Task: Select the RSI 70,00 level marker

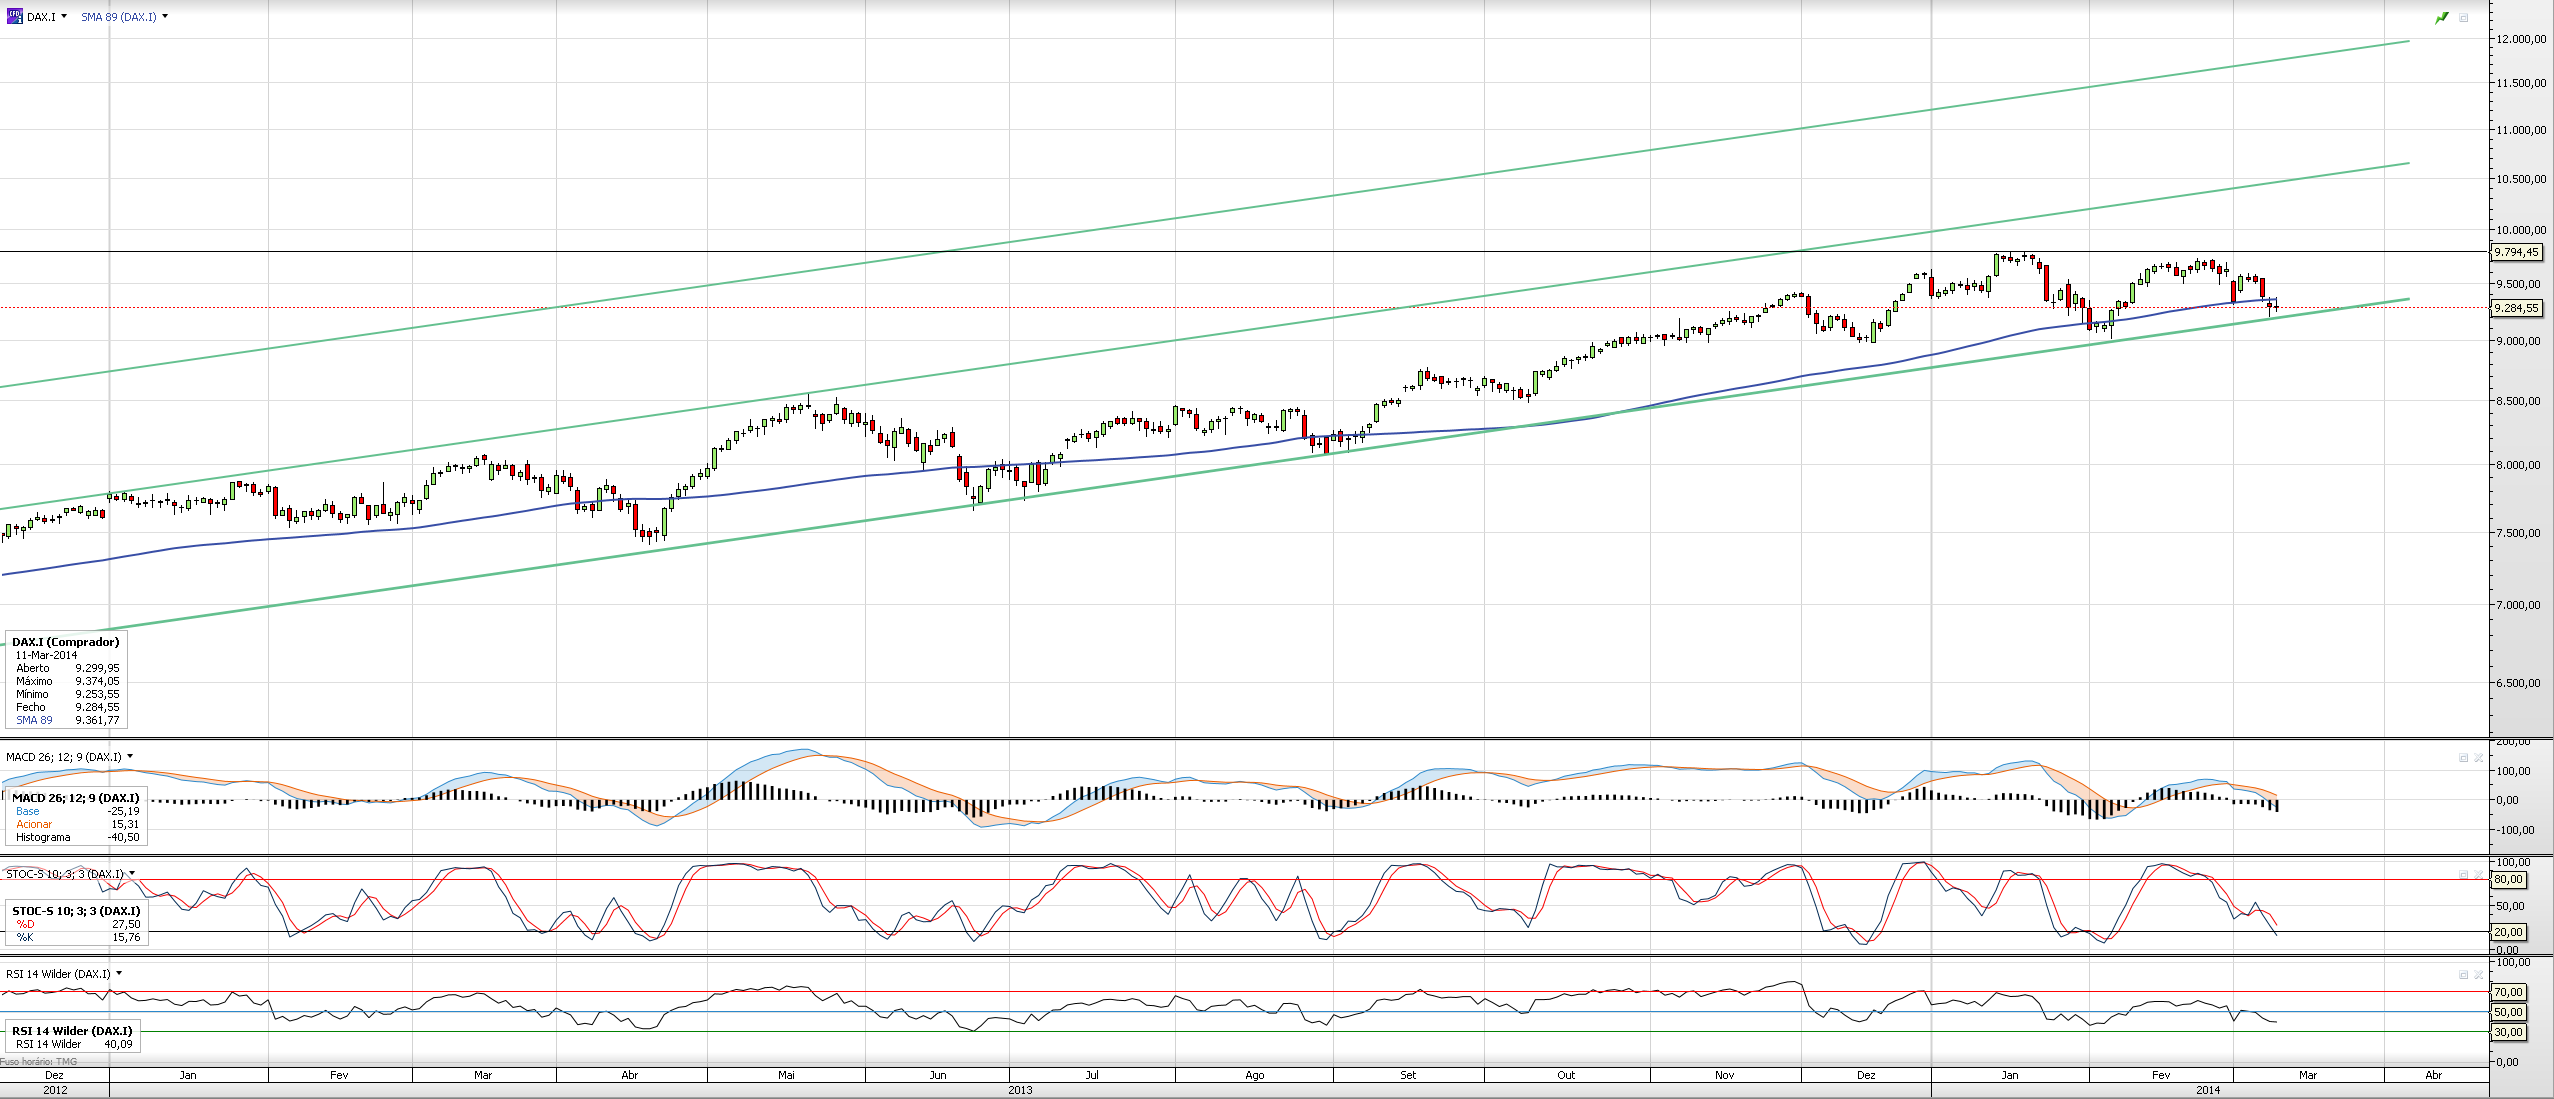Action: click(2507, 992)
